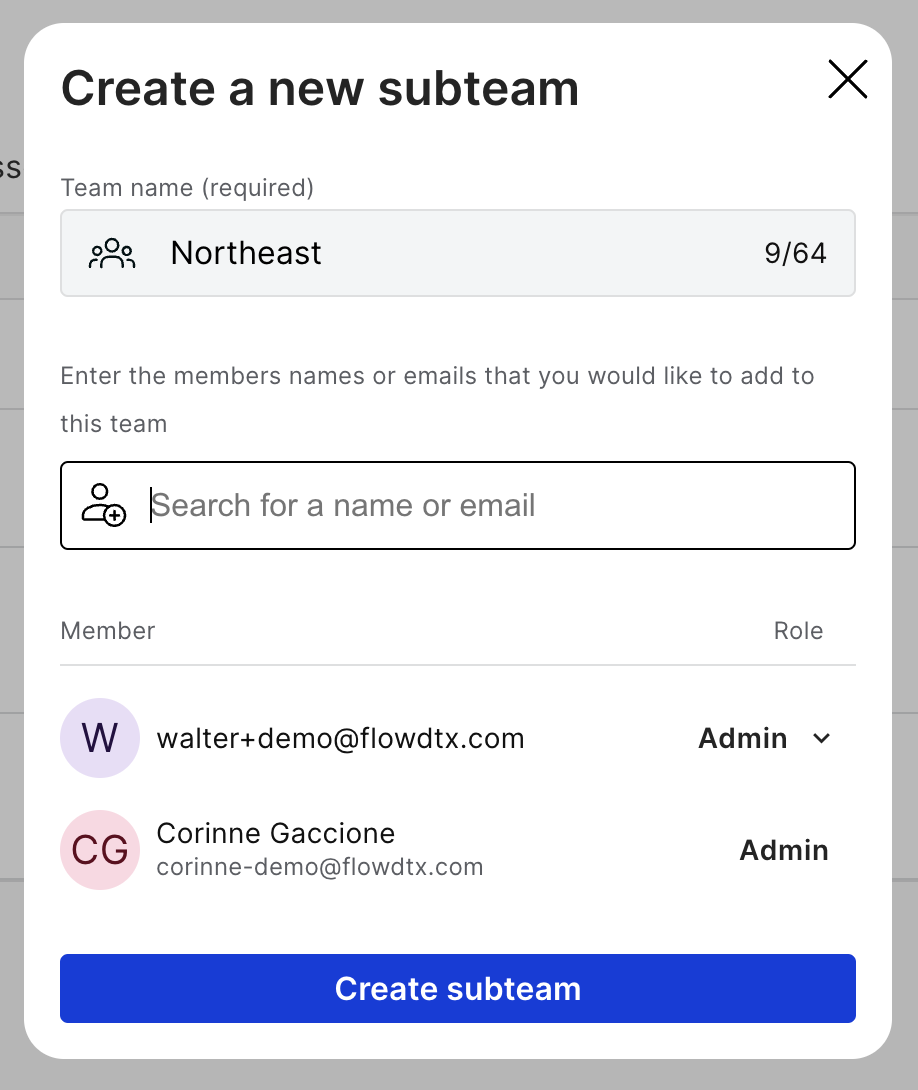Click the members instruction text
Viewport: 918px width, 1090px height.
[437, 400]
